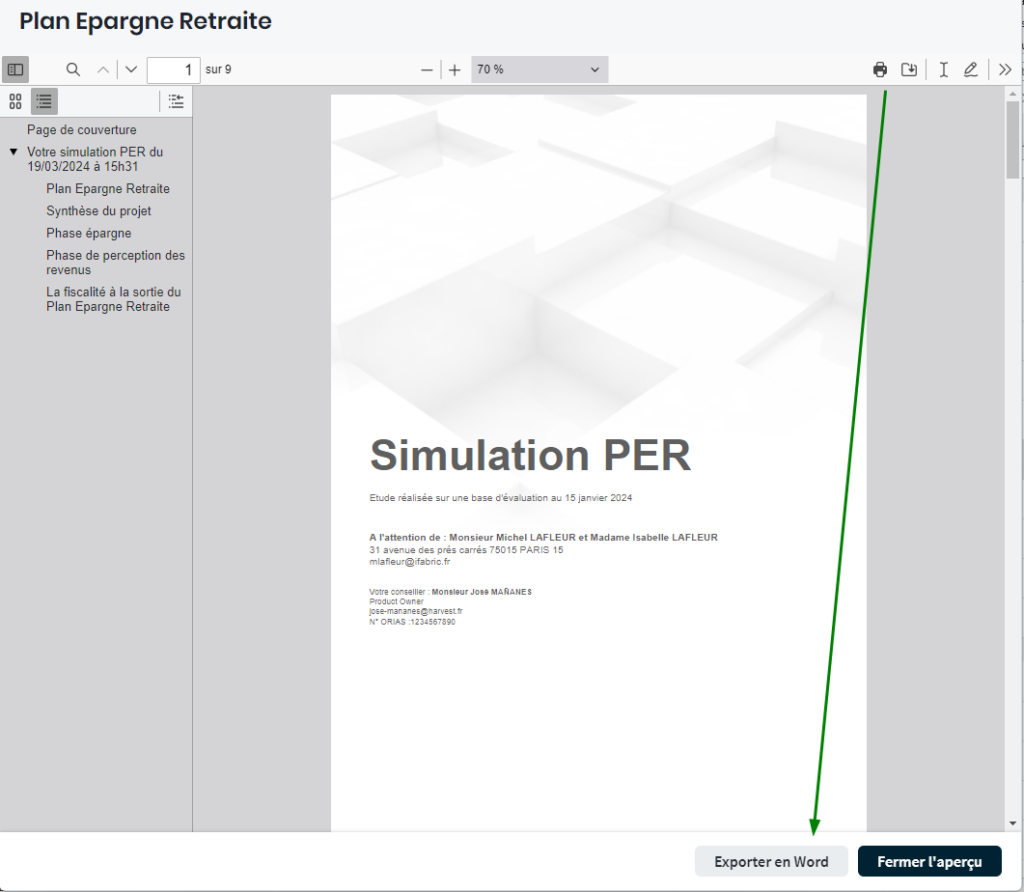Screen dimensions: 1024x892
Task: Go to previous page arrow
Action: (103, 70)
